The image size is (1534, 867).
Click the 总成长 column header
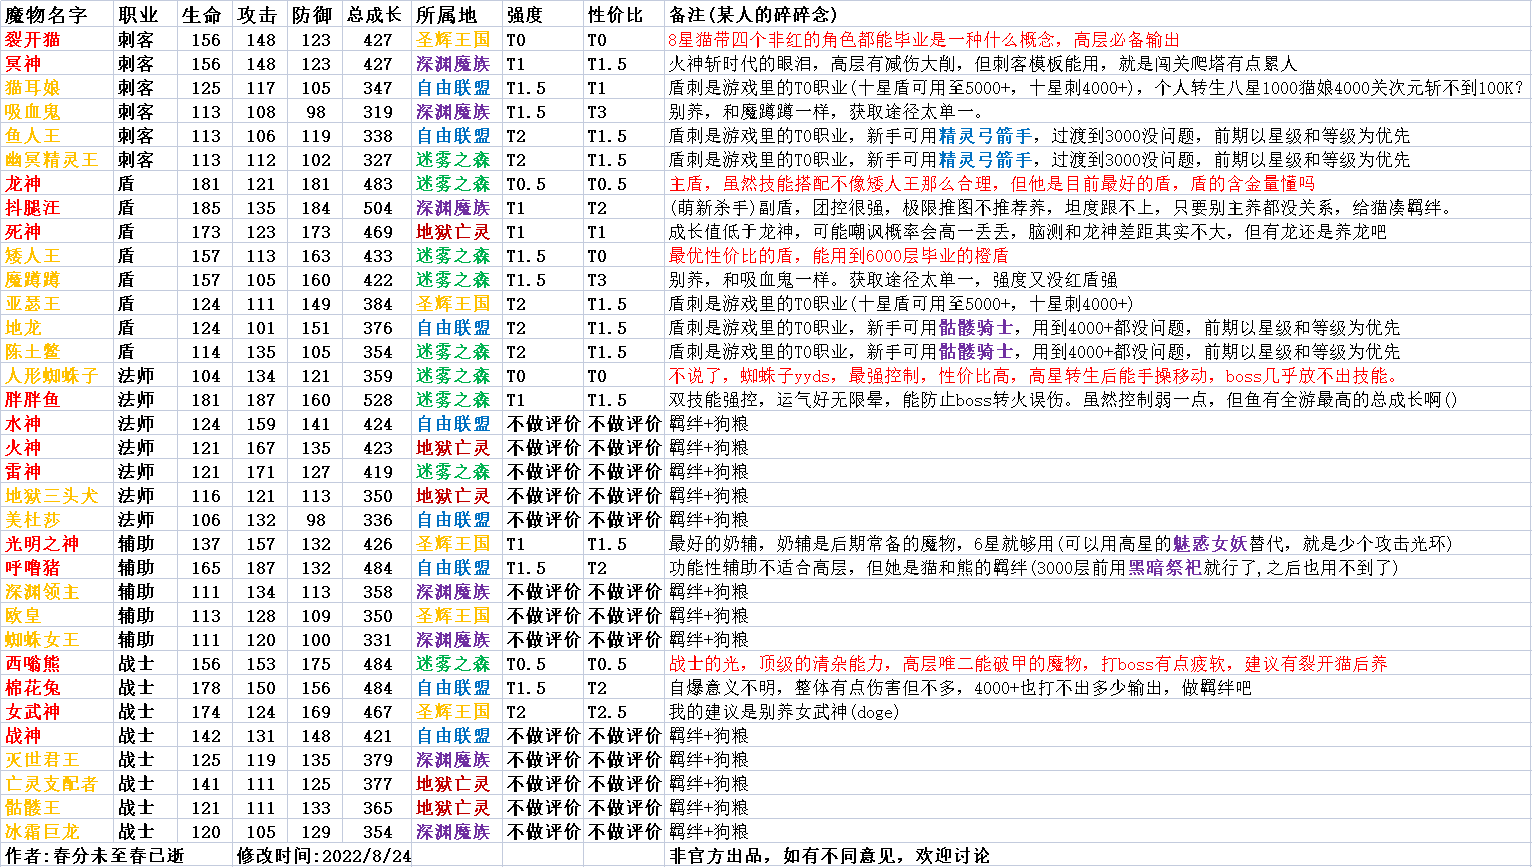tap(374, 15)
